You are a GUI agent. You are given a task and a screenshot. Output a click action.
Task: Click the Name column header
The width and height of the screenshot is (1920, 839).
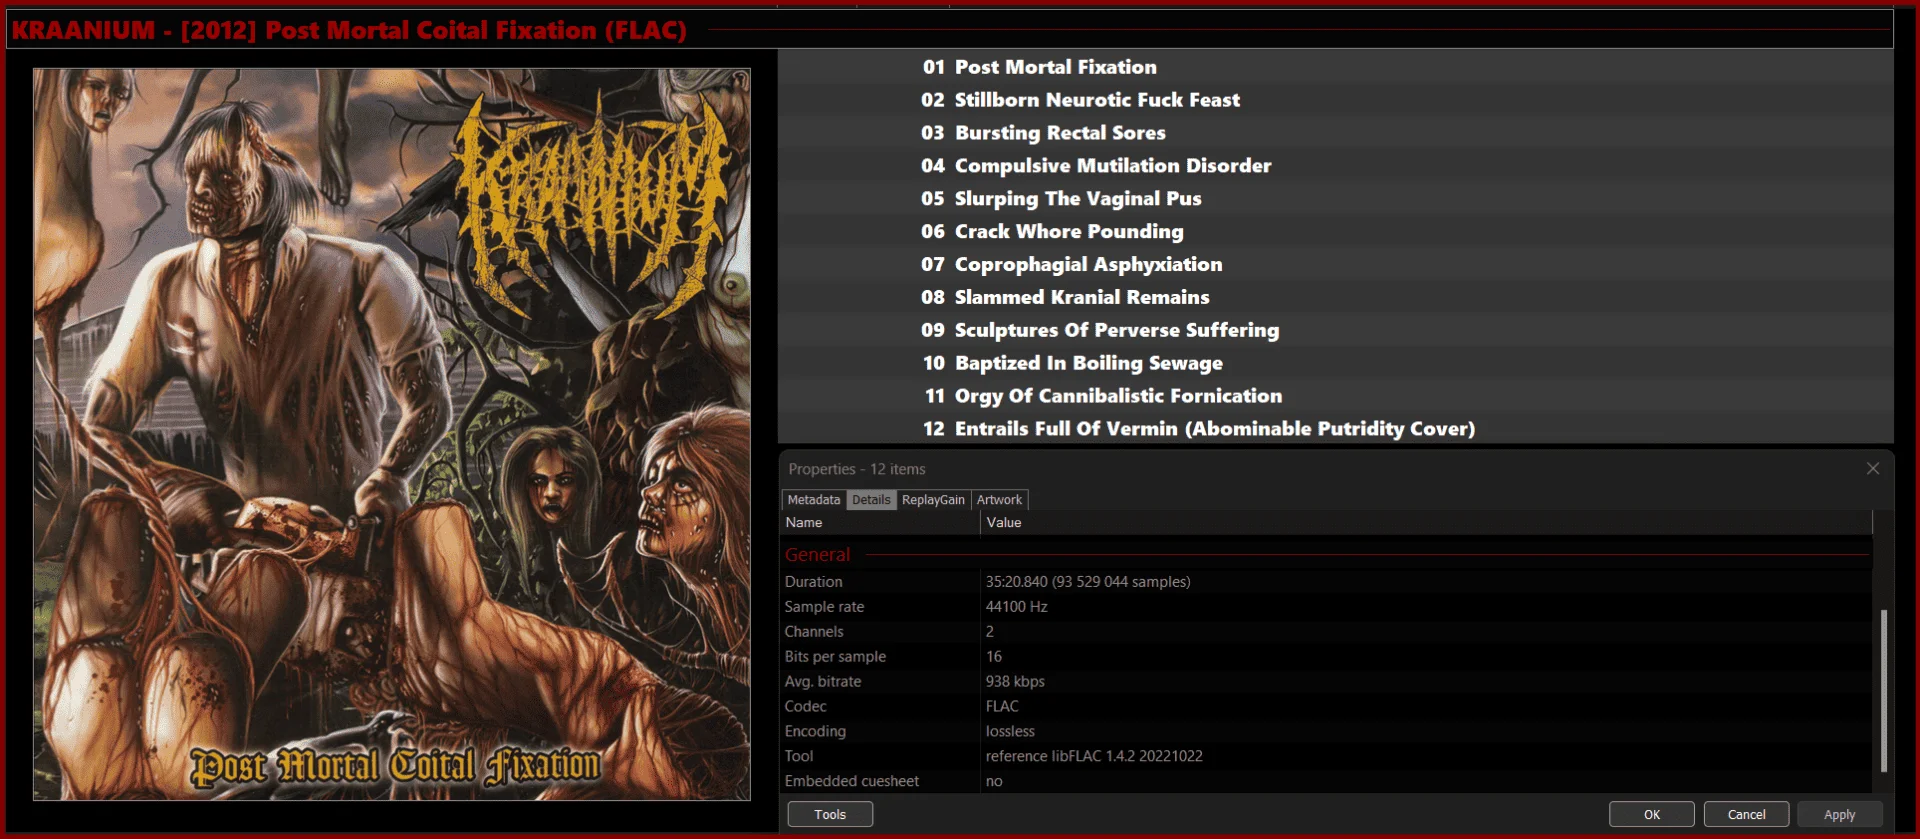click(880, 523)
